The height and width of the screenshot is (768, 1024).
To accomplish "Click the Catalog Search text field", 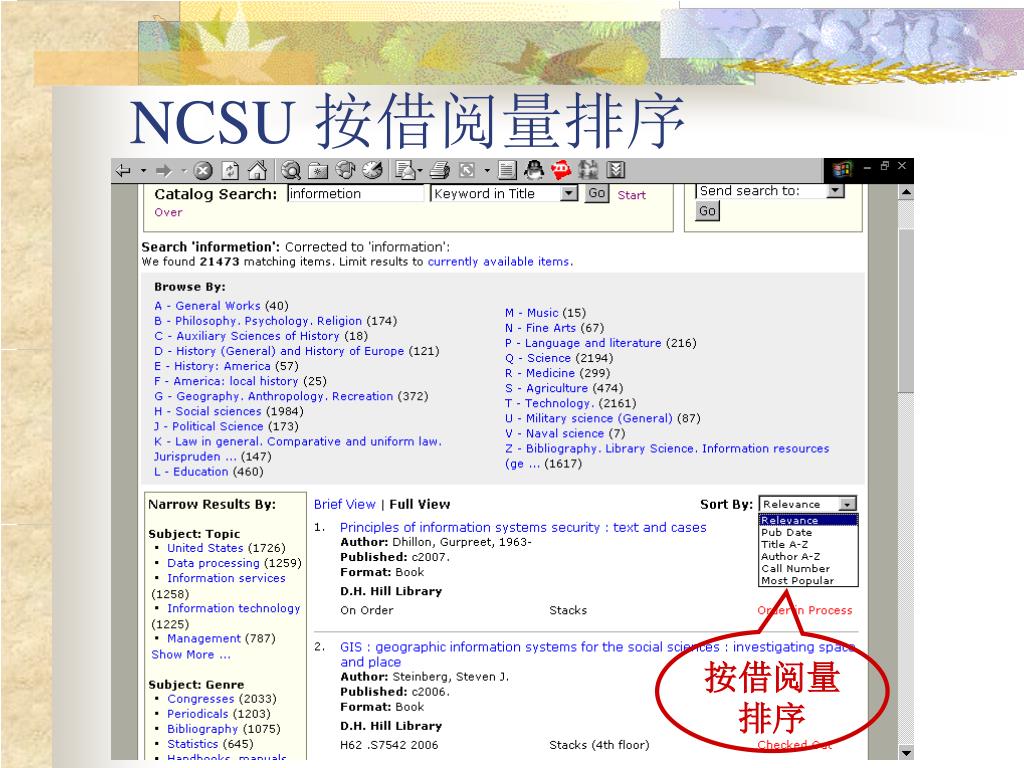I will pyautogui.click(x=356, y=193).
